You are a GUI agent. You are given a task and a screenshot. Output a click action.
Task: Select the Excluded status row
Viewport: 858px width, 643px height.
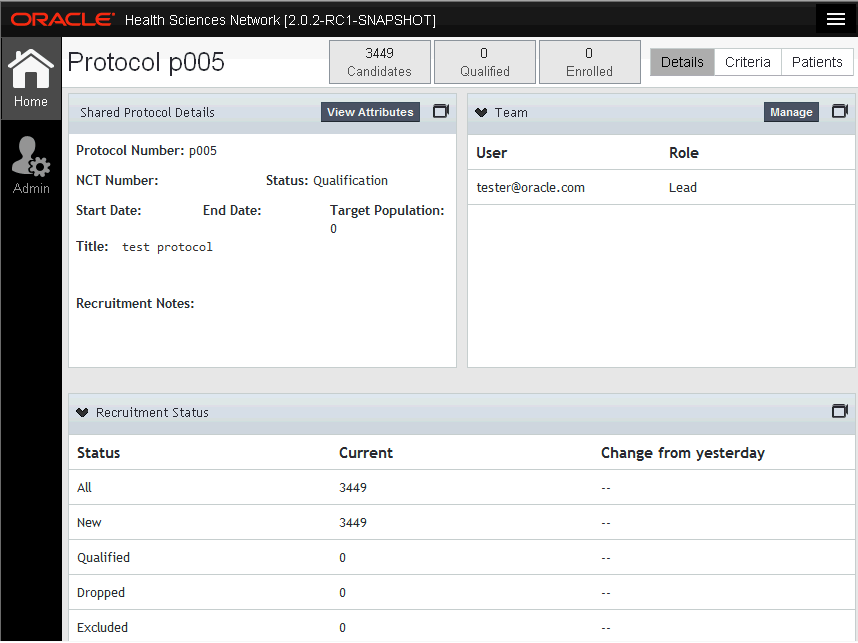(462, 626)
